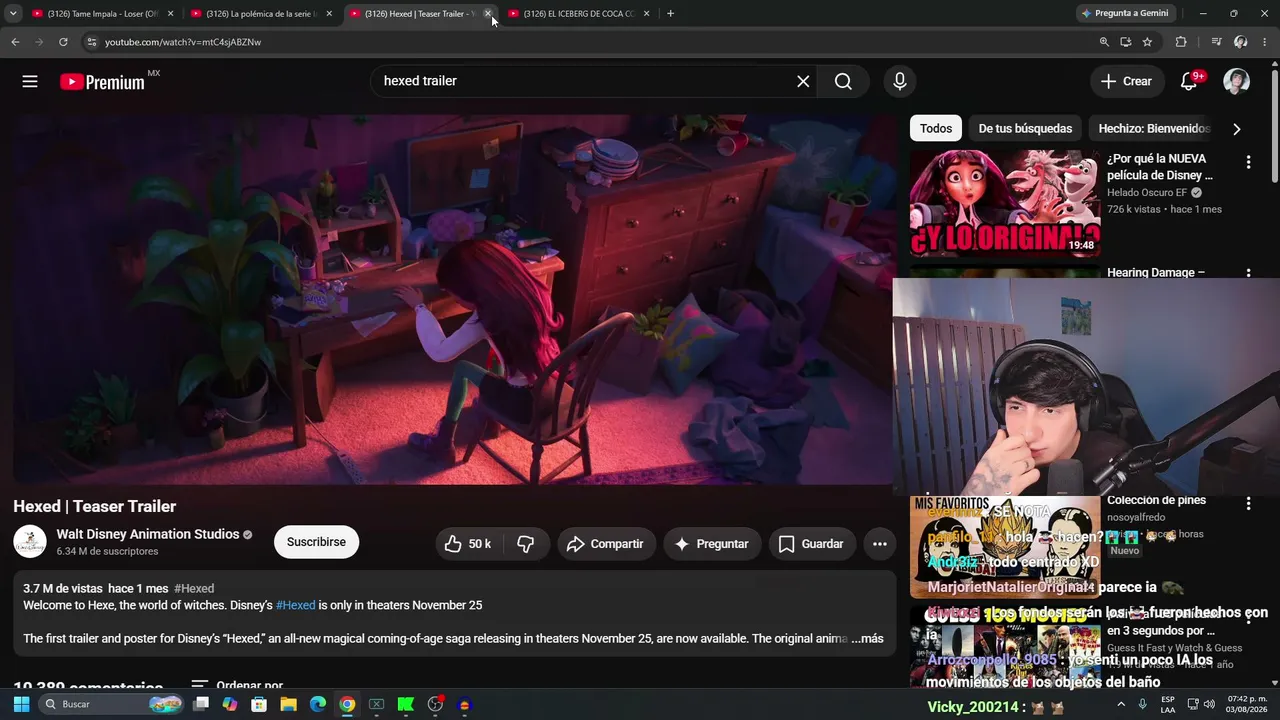Switch to La polémica de la serie tab
The width and height of the screenshot is (1280, 720).
262,14
